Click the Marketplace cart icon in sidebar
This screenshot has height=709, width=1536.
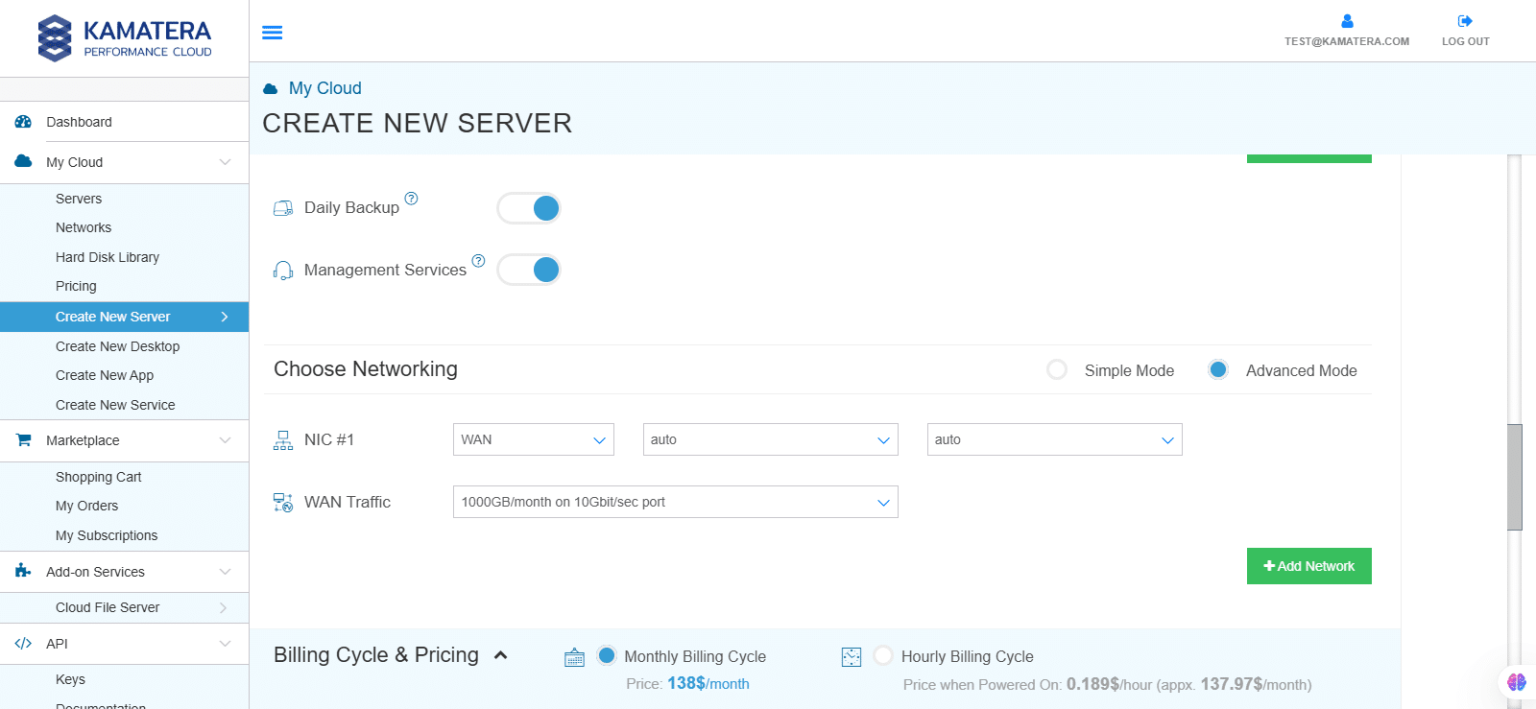[23, 440]
